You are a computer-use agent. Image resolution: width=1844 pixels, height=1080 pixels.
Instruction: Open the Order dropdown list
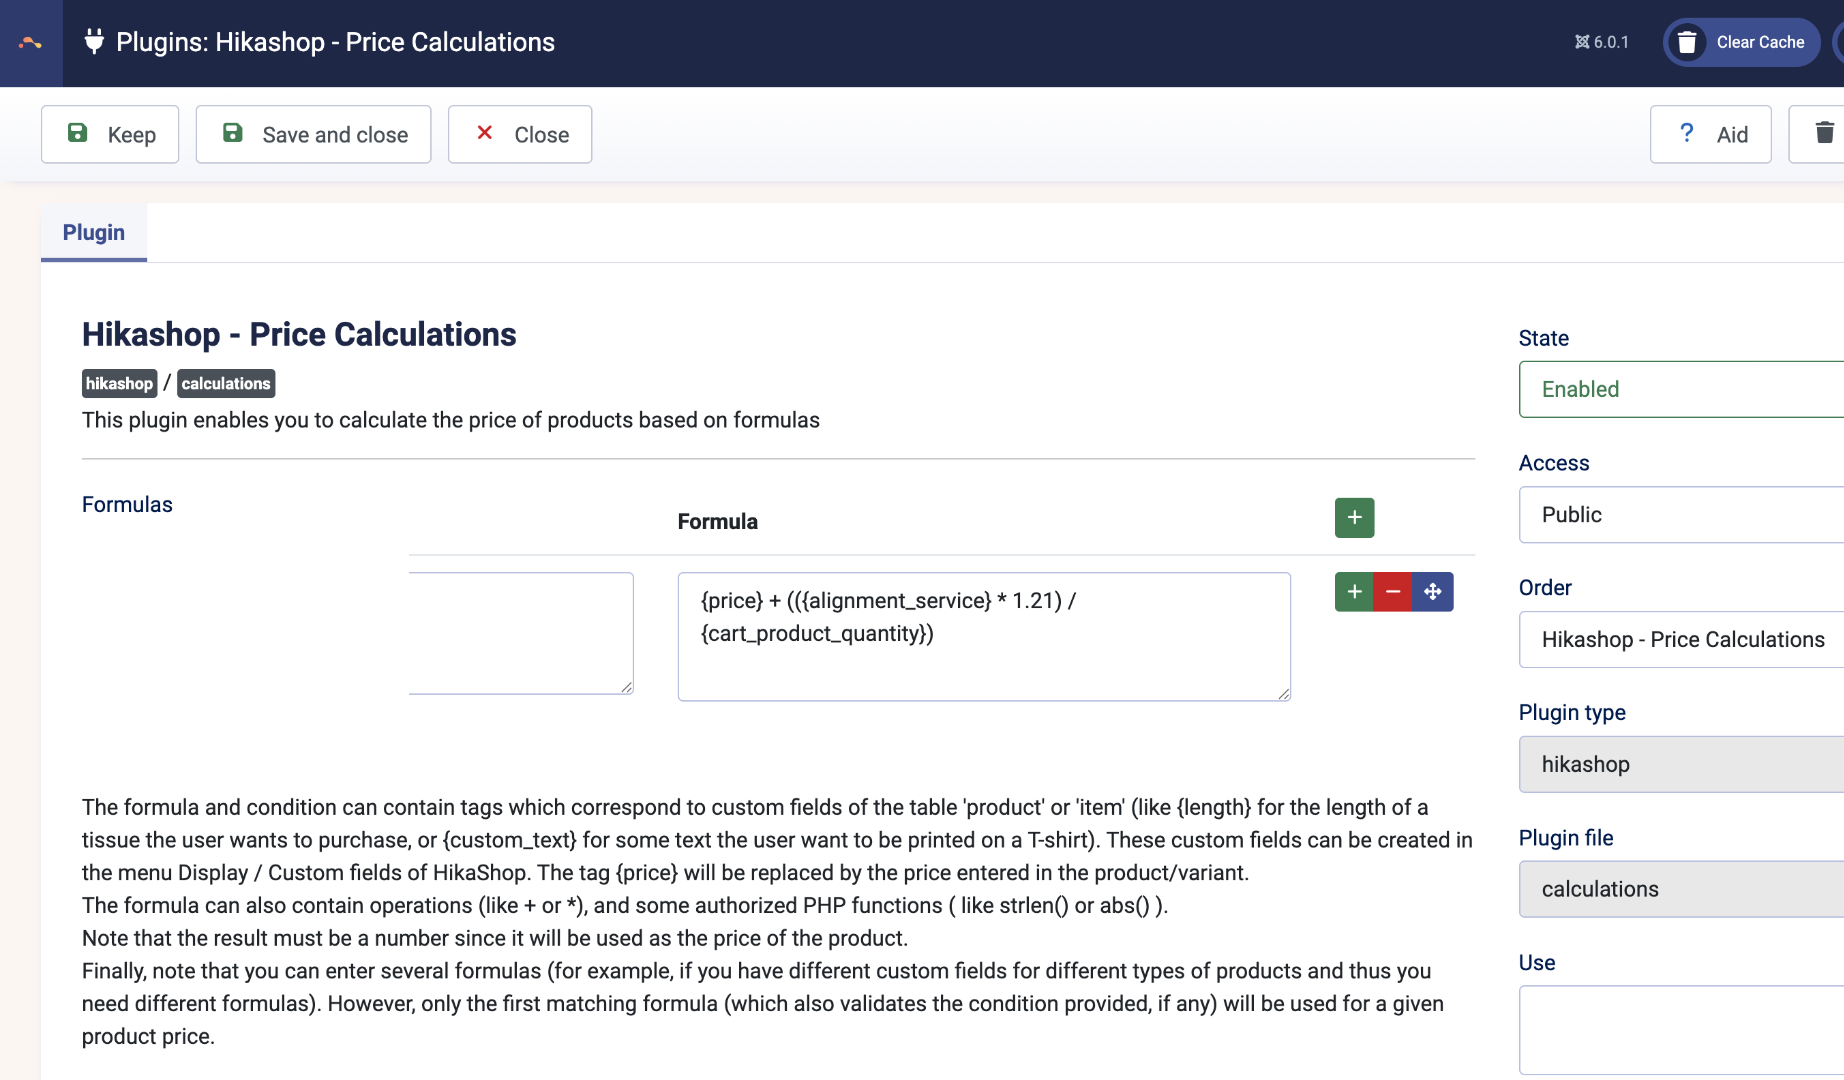coord(1680,640)
